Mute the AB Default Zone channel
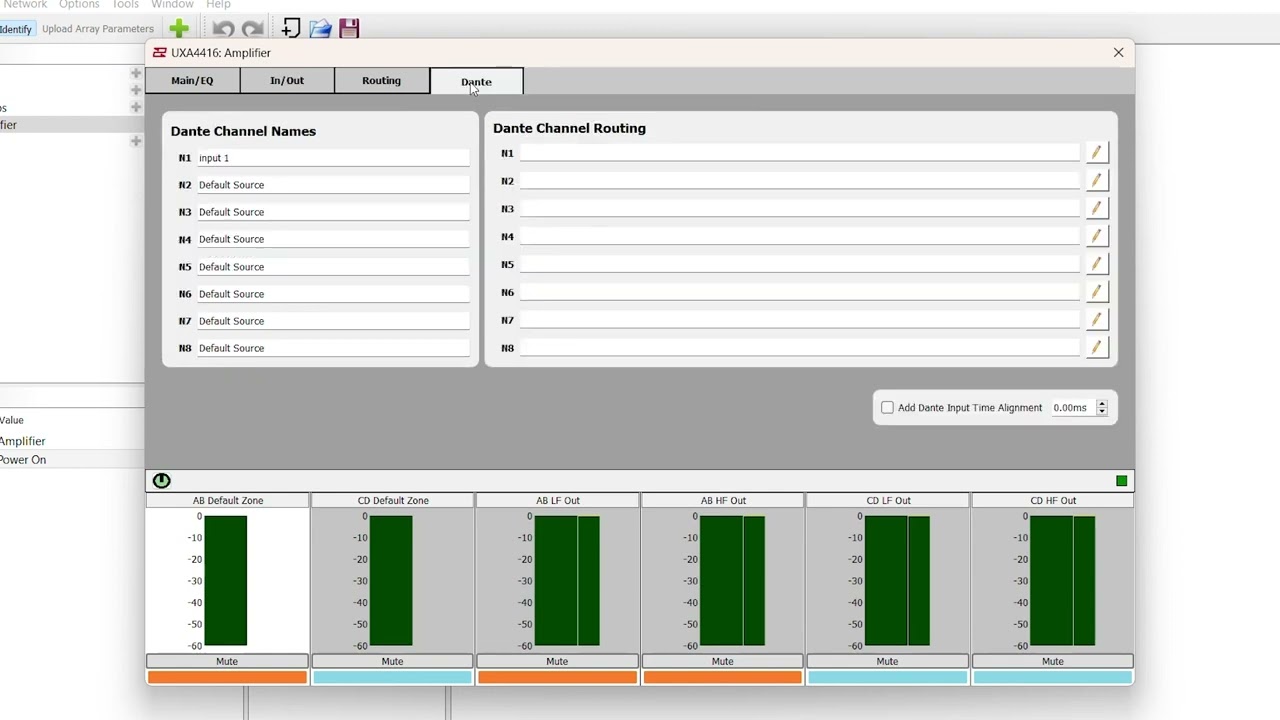1280x720 pixels. (x=227, y=661)
